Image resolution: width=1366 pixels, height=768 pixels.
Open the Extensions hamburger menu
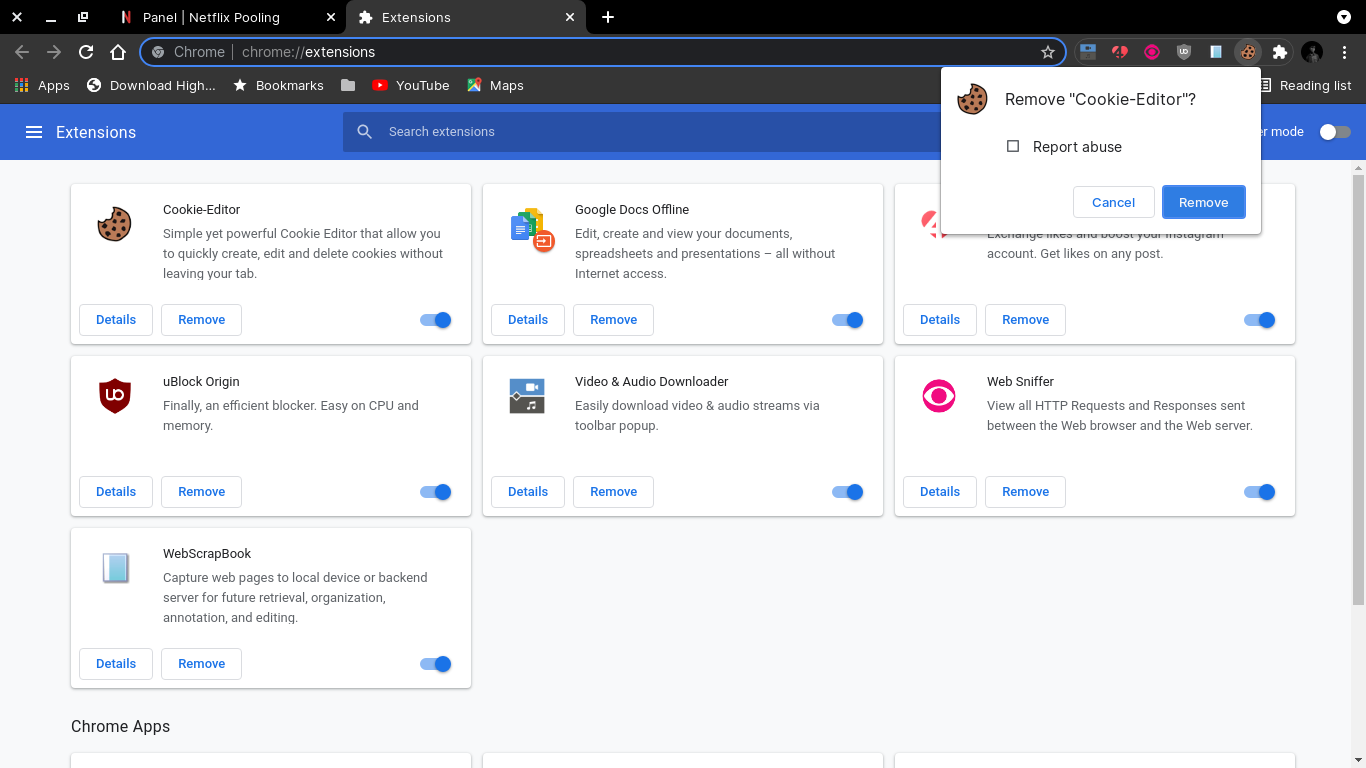pos(34,132)
